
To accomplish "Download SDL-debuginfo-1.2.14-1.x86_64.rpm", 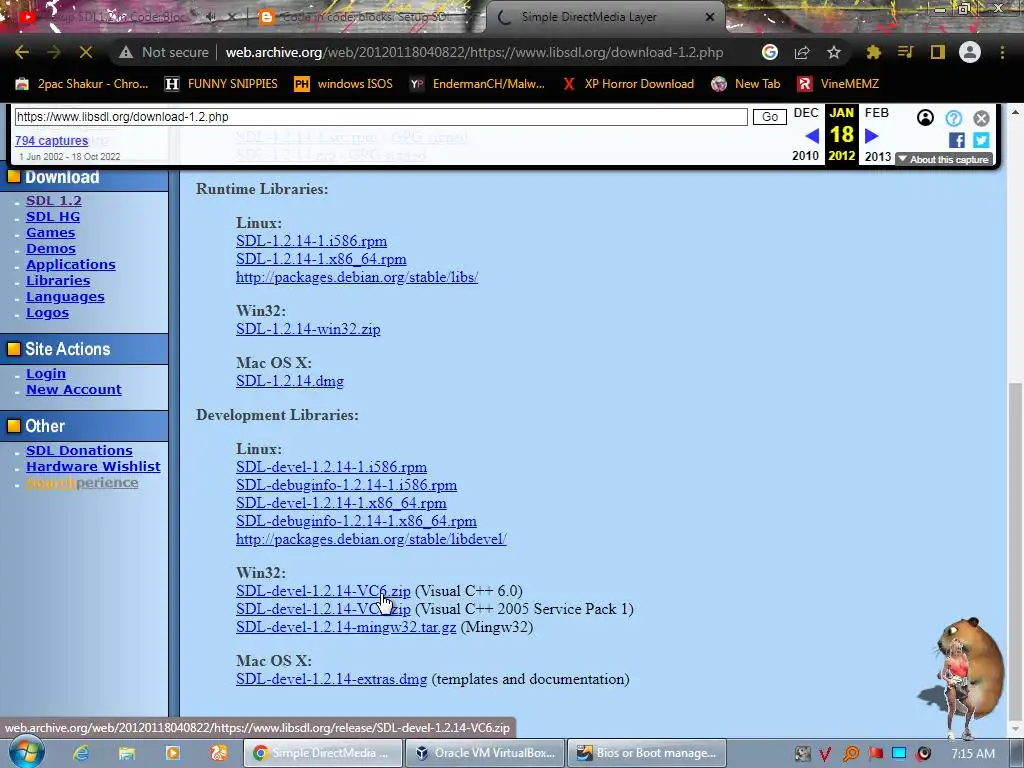I will [357, 521].
